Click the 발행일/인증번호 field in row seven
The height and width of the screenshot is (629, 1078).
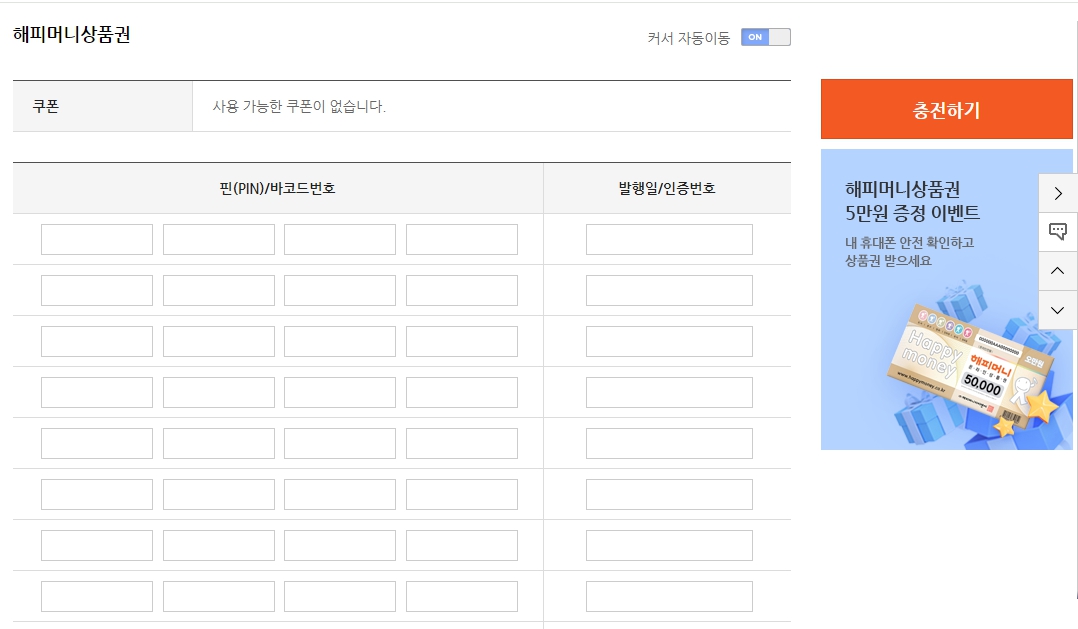coord(669,545)
